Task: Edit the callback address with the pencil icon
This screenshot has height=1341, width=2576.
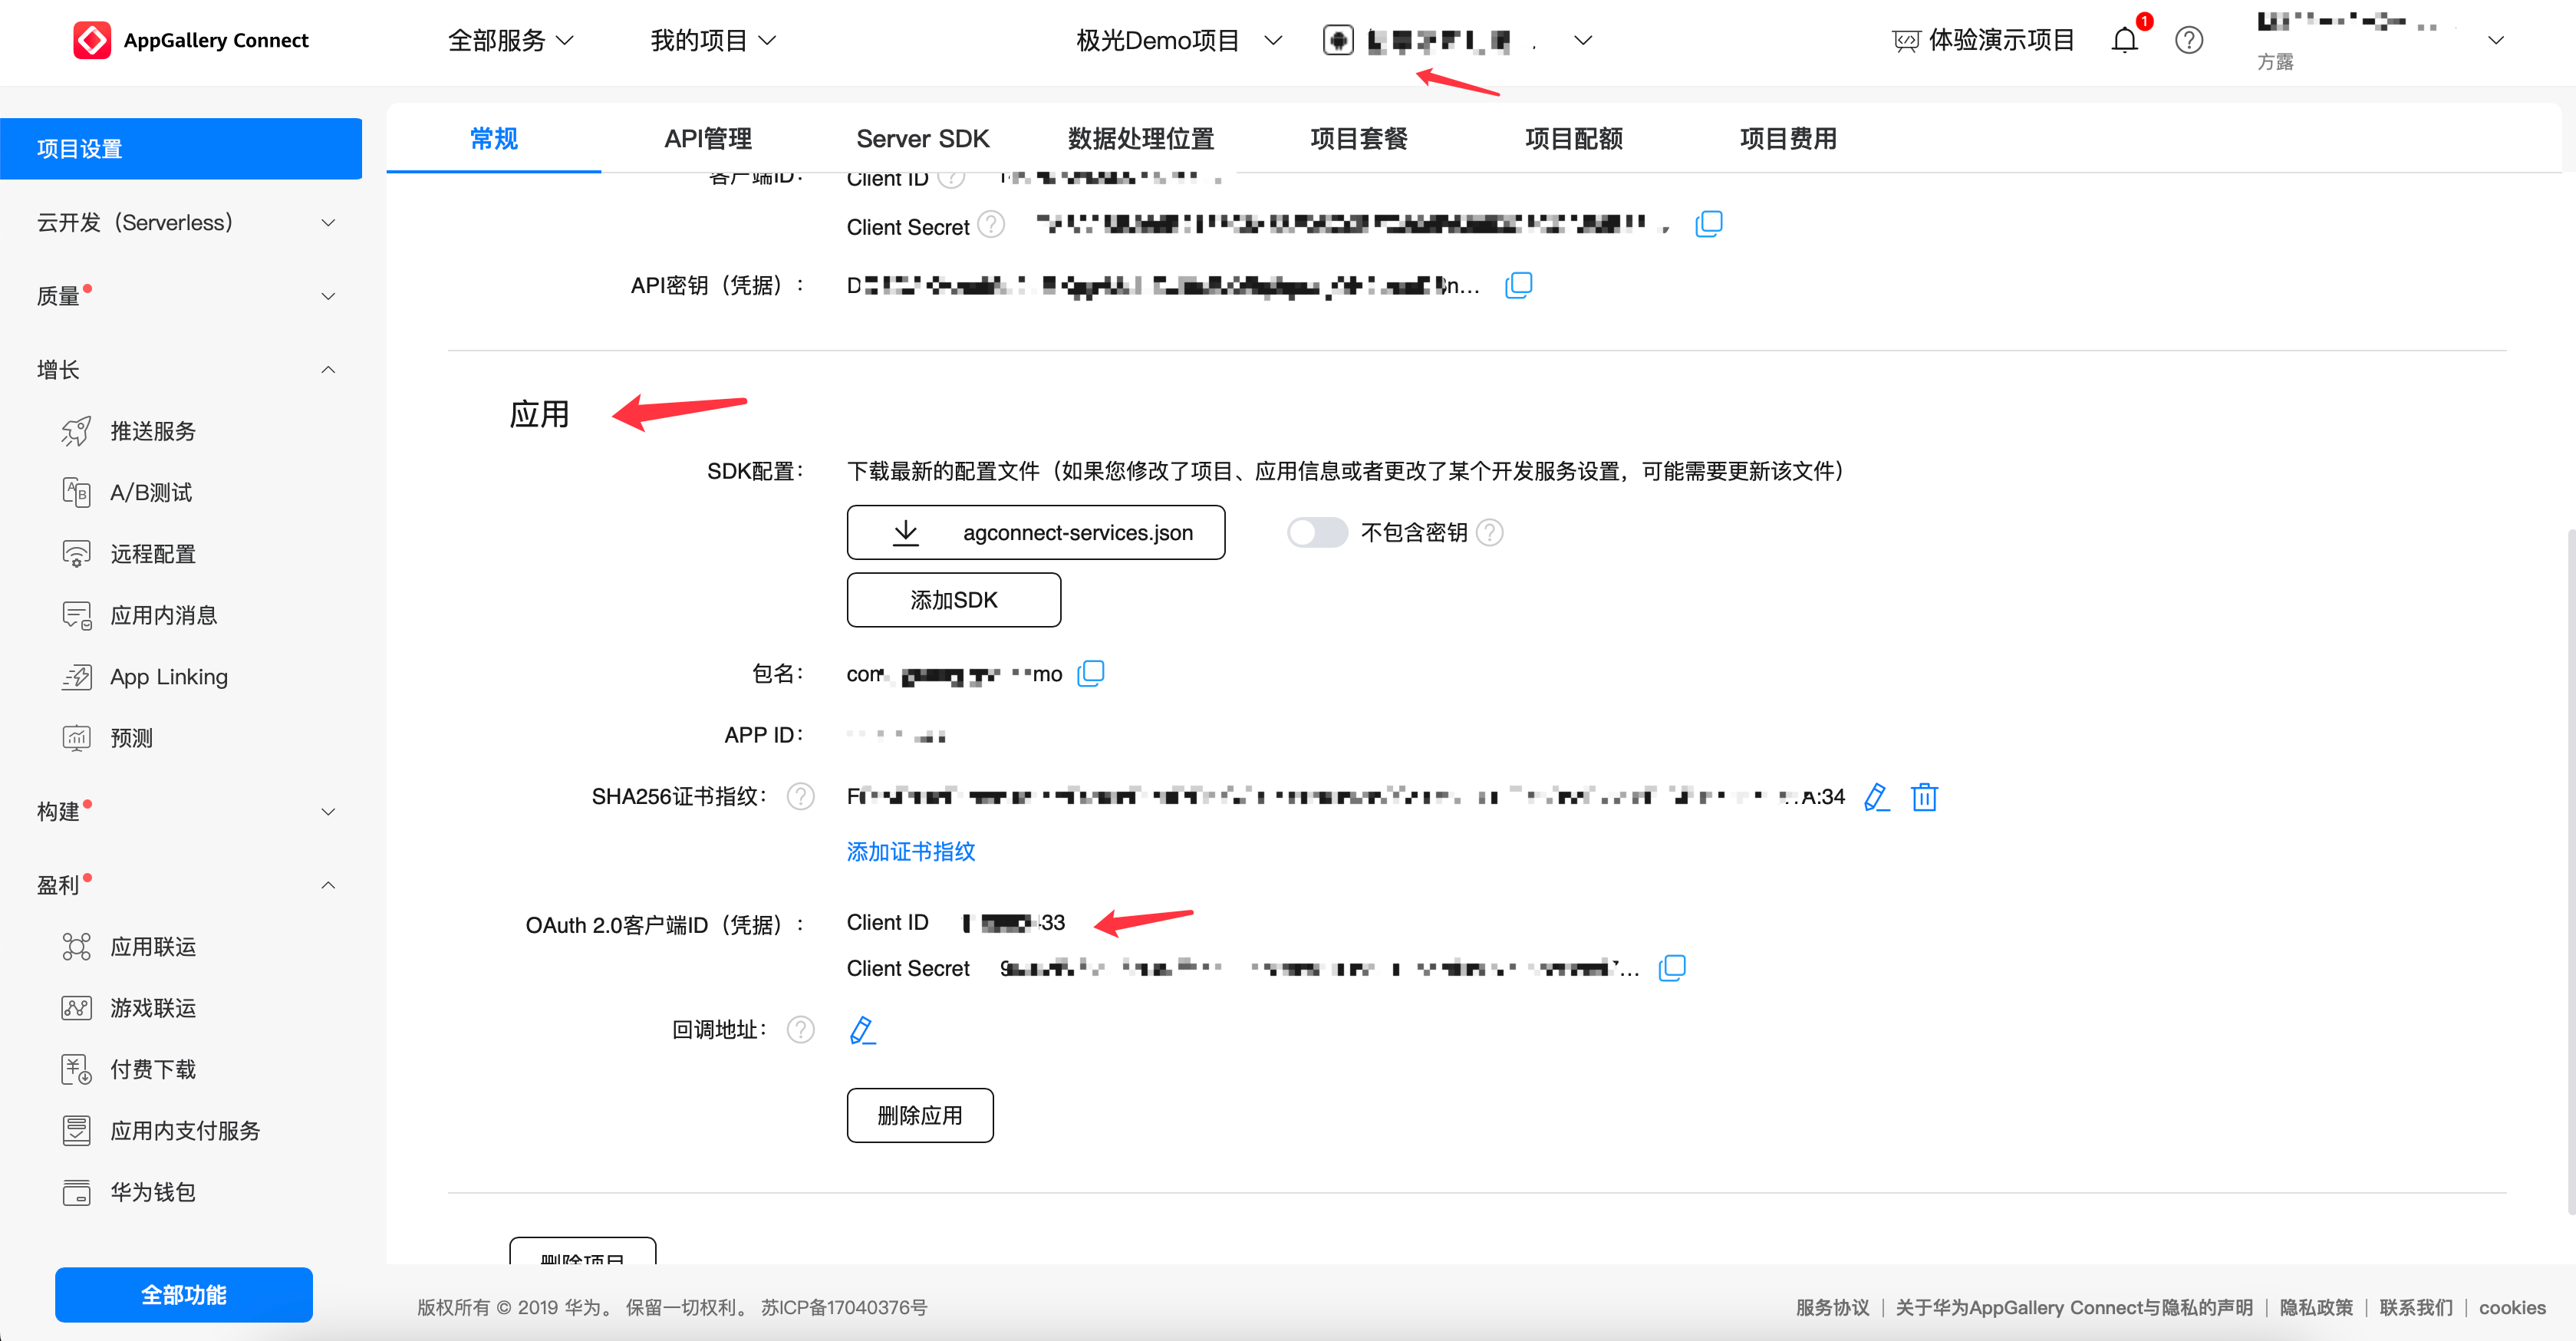Action: pyautogui.click(x=861, y=1029)
